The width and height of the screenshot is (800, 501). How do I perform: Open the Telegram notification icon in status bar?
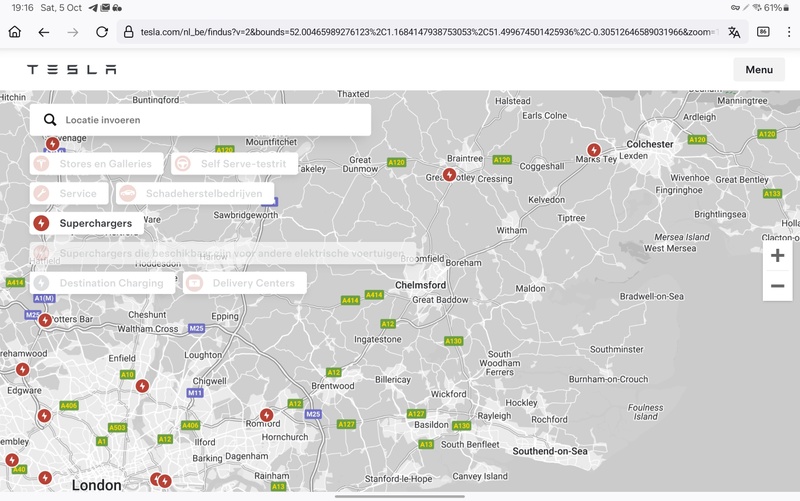pos(93,8)
